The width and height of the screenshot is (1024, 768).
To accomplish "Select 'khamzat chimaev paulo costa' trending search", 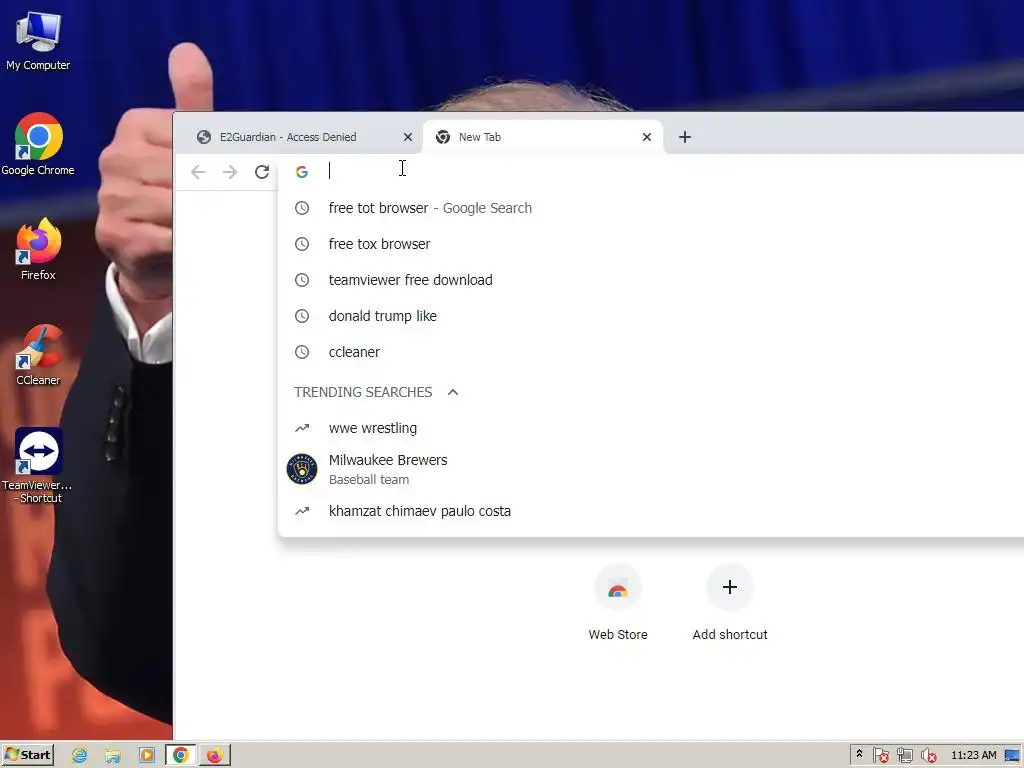I will coord(651,511).
